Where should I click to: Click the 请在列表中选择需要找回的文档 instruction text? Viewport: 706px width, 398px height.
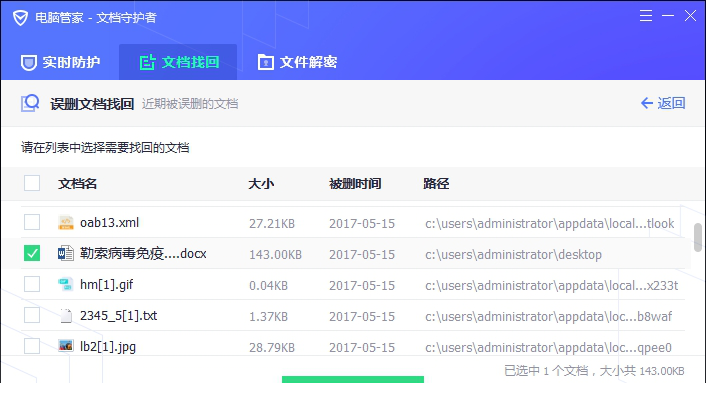pyautogui.click(x=105, y=148)
